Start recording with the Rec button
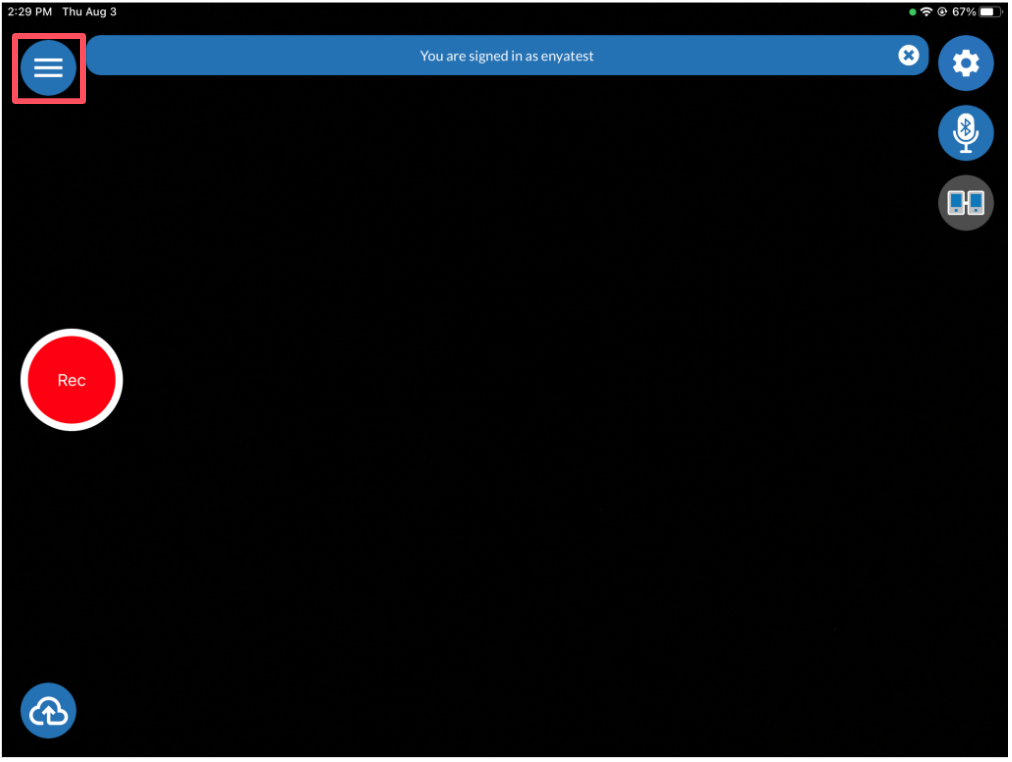The width and height of the screenshot is (1012, 762). tap(72, 380)
